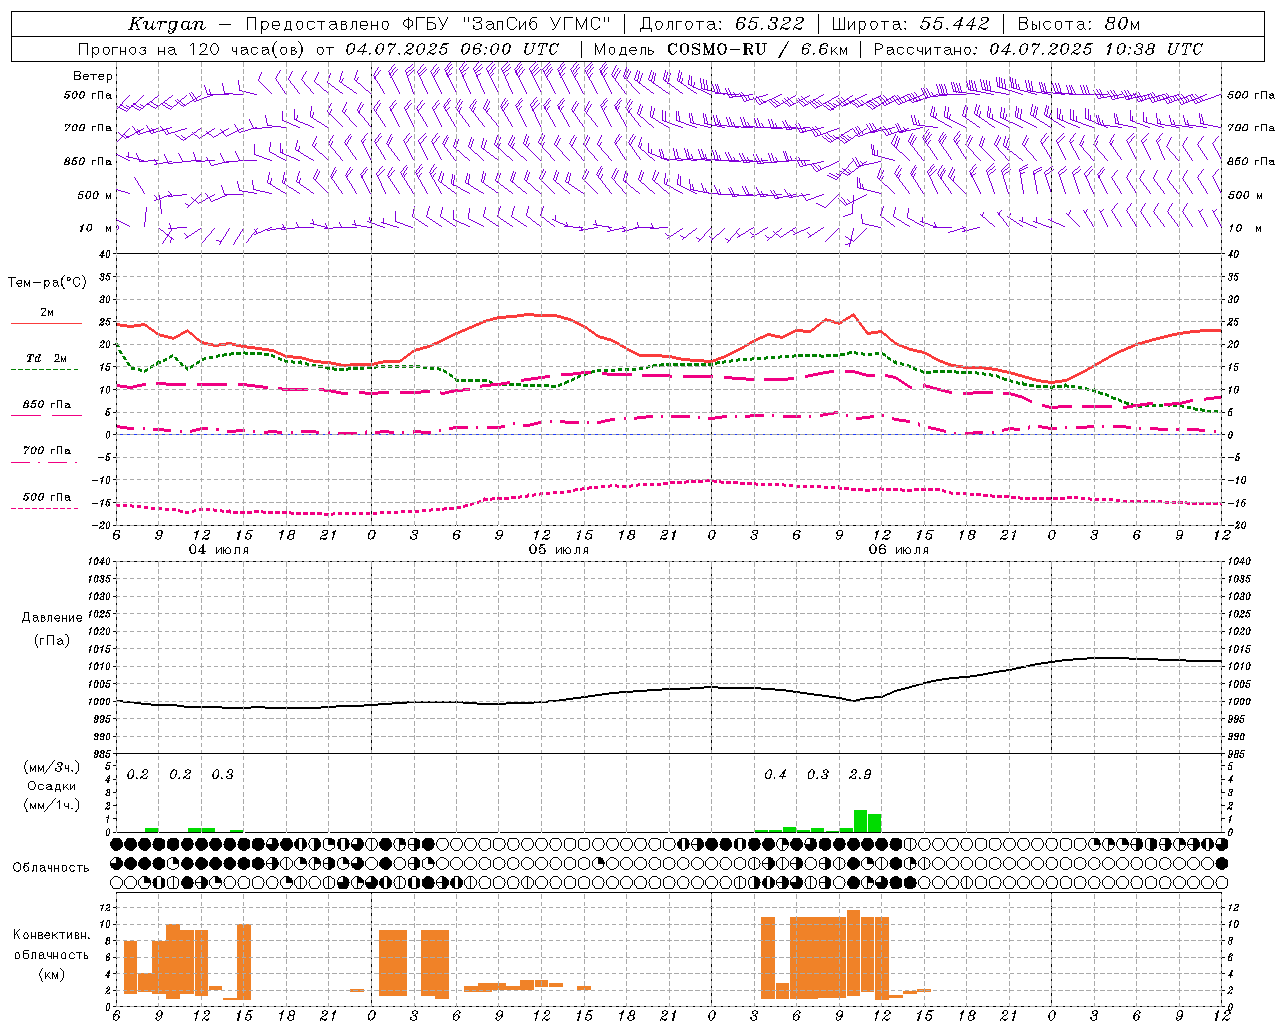Image resolution: width=1280 pixels, height=1024 pixels.
Task: Click the 2м temperature legend entry
Action: (x=47, y=313)
